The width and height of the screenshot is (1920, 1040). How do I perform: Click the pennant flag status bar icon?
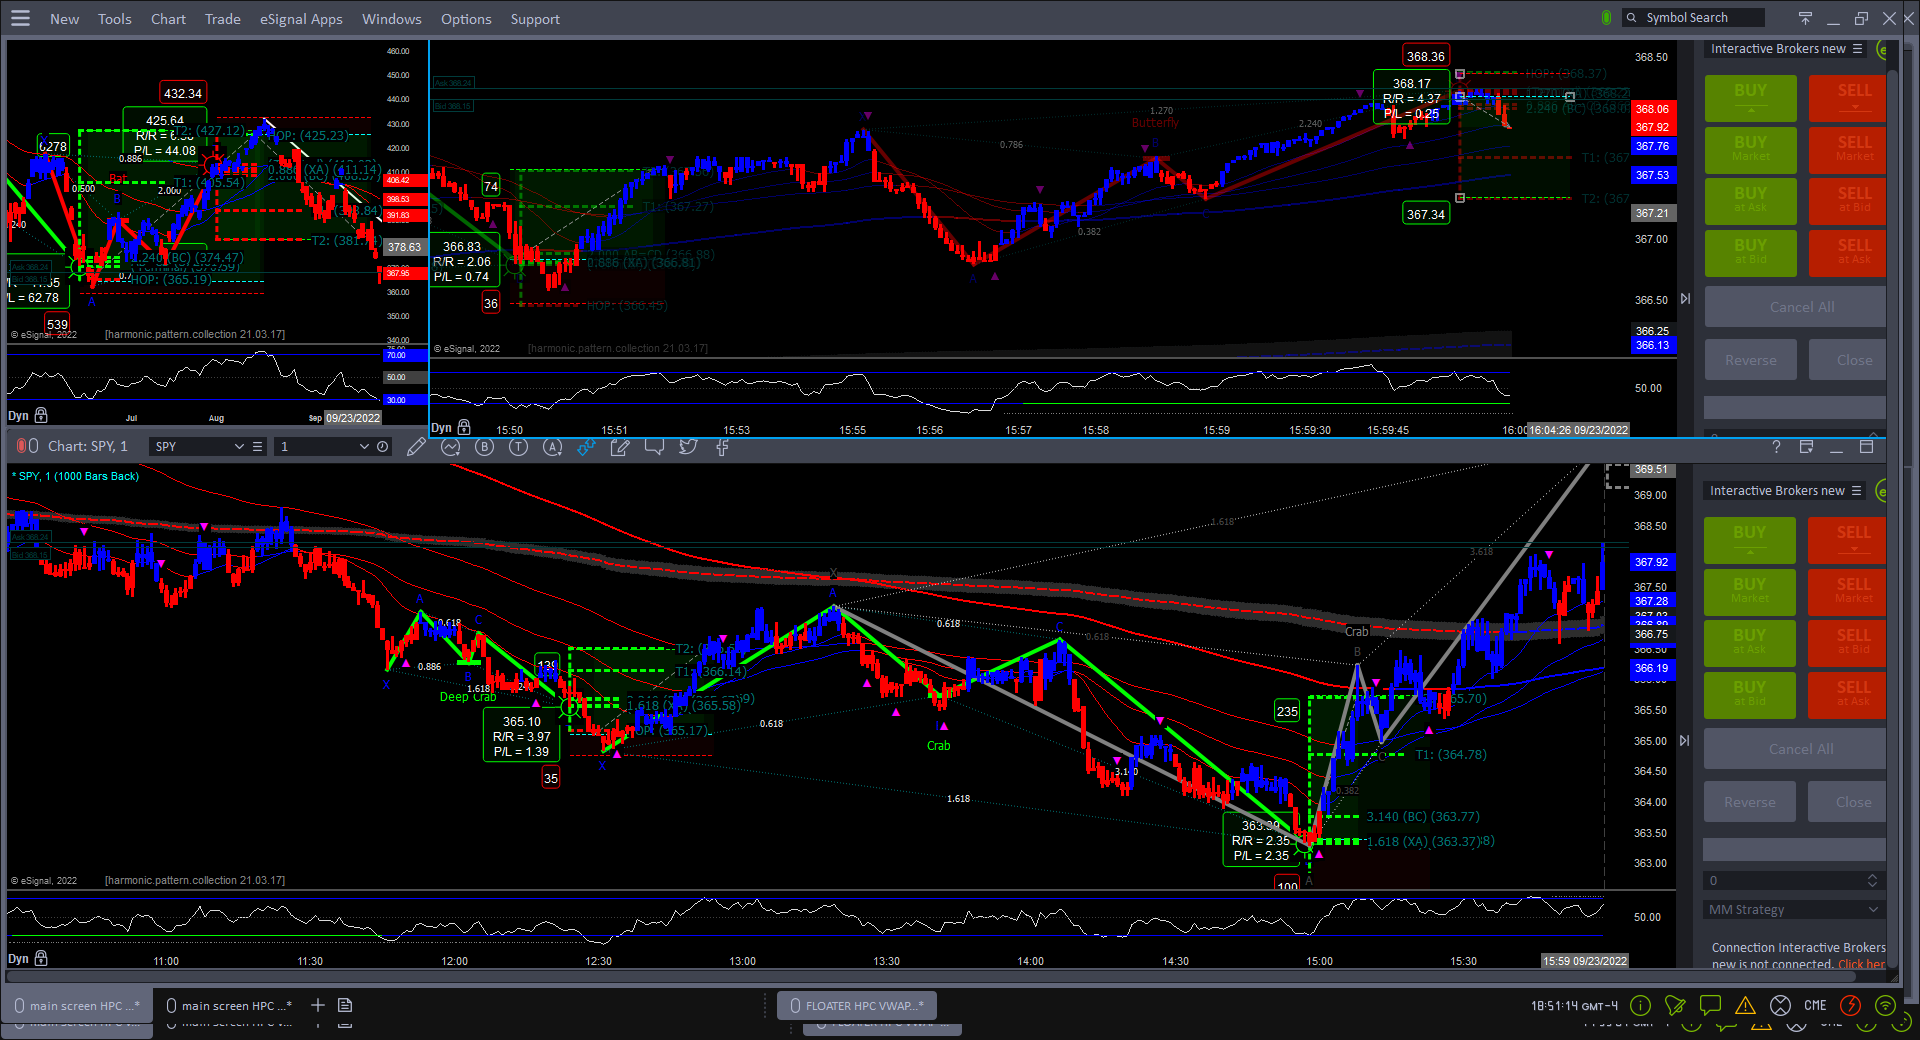pyautogui.click(x=1675, y=1005)
